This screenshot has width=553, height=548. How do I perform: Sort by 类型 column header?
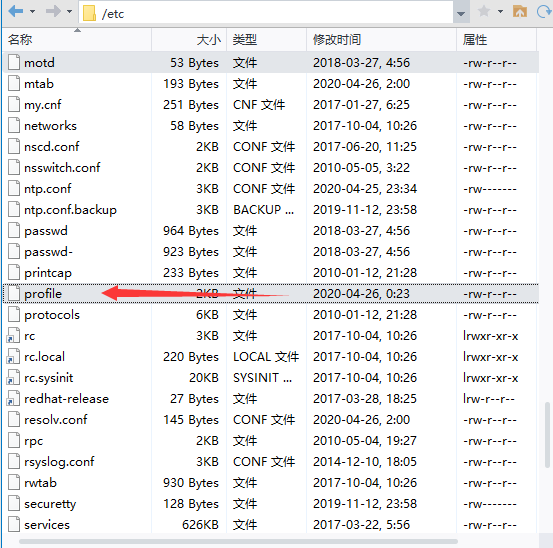[x=266, y=39]
